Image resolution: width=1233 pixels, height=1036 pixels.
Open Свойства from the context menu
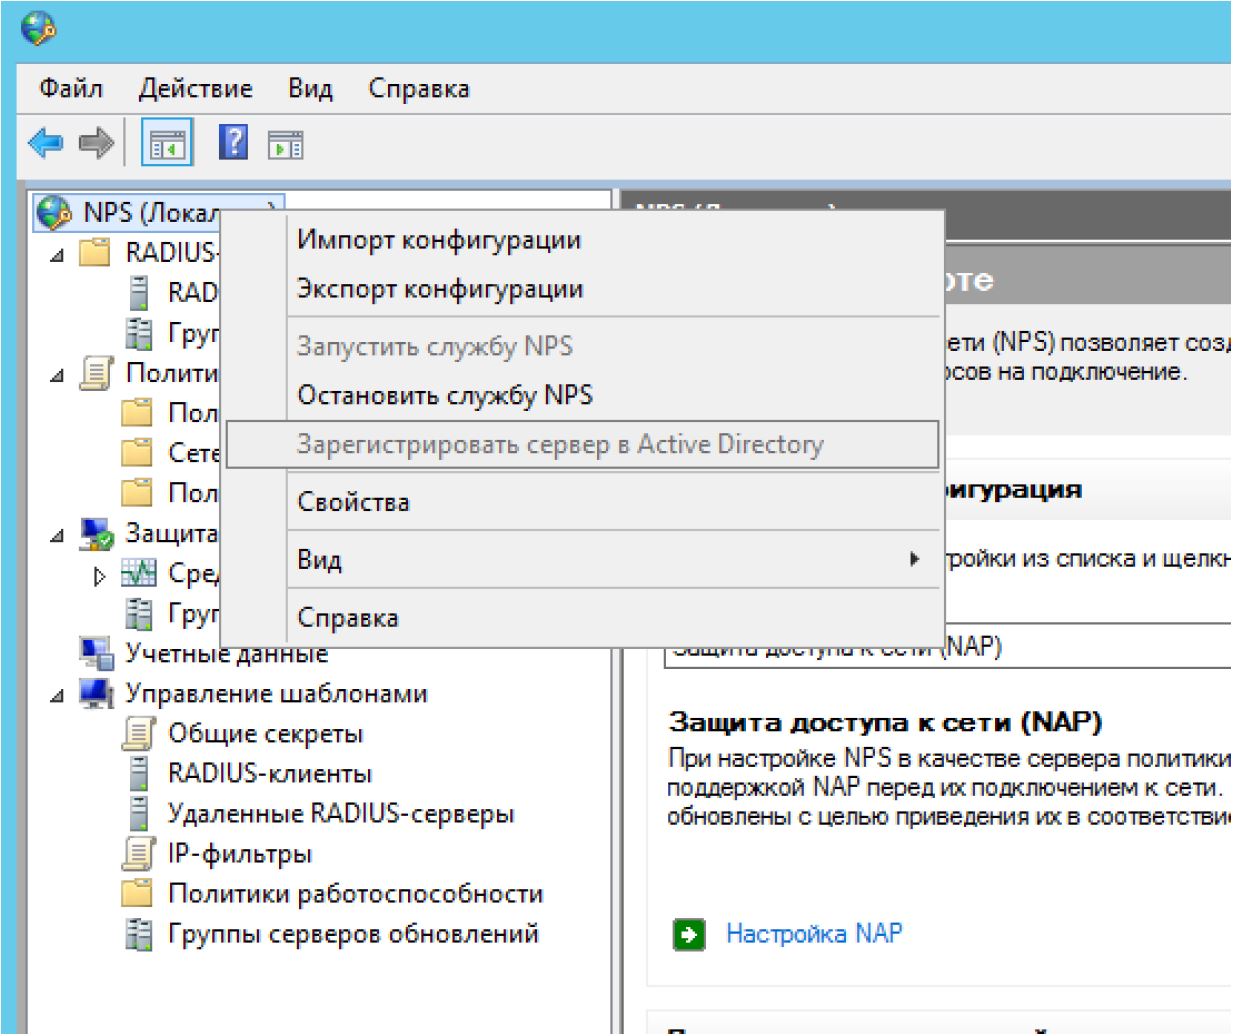(353, 502)
